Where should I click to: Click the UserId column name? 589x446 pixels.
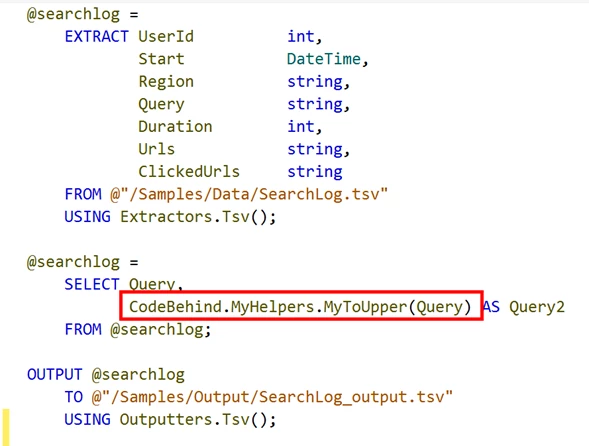tap(166, 36)
